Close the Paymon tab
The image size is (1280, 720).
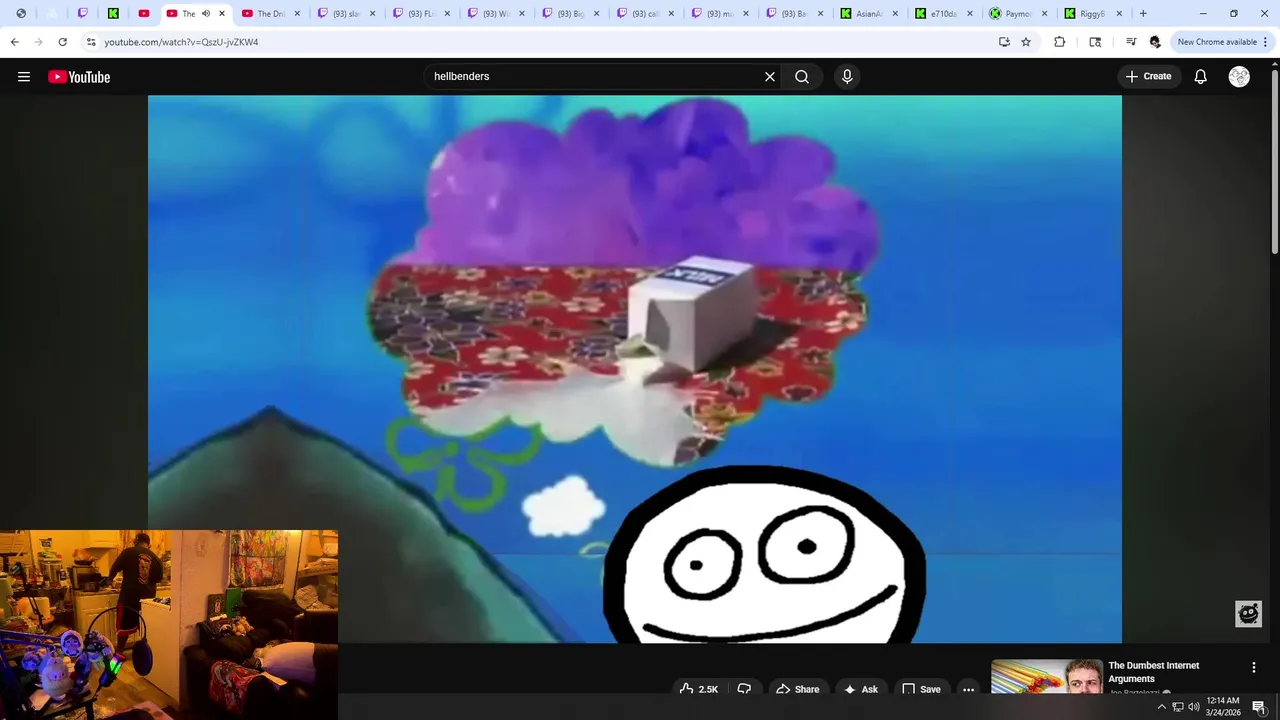coord(1045,14)
